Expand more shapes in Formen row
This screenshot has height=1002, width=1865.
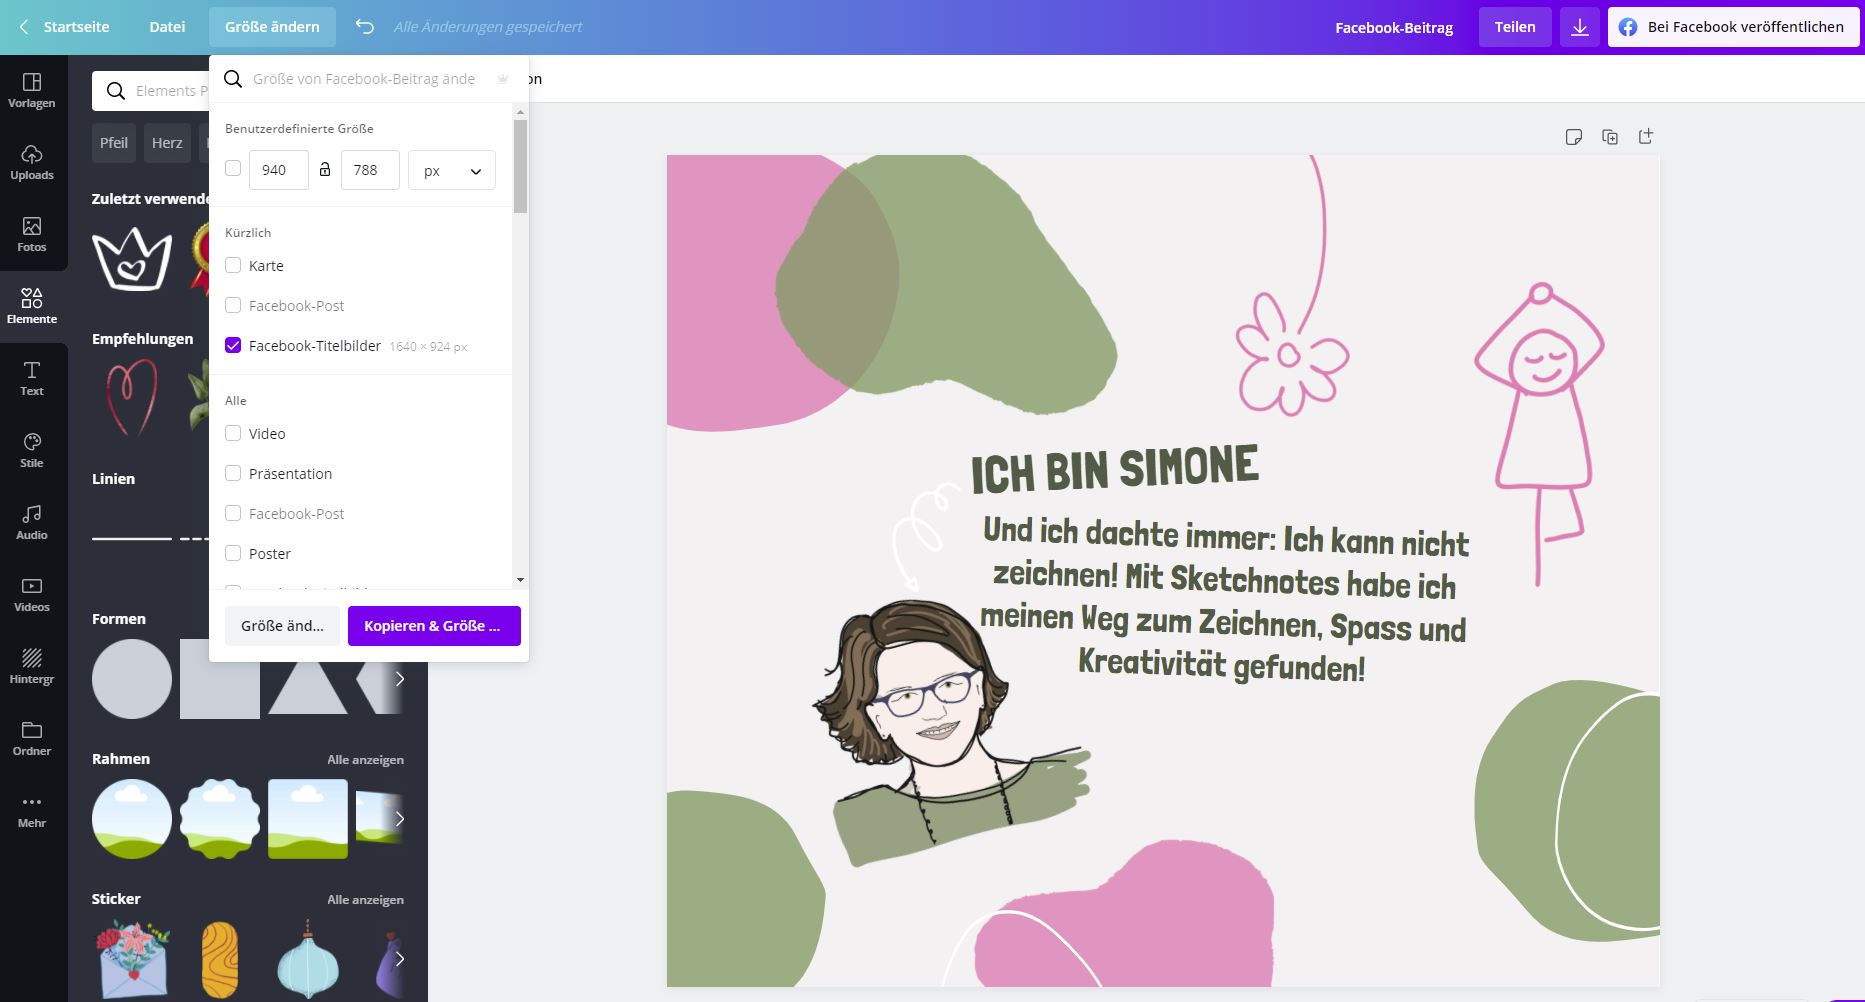[399, 679]
